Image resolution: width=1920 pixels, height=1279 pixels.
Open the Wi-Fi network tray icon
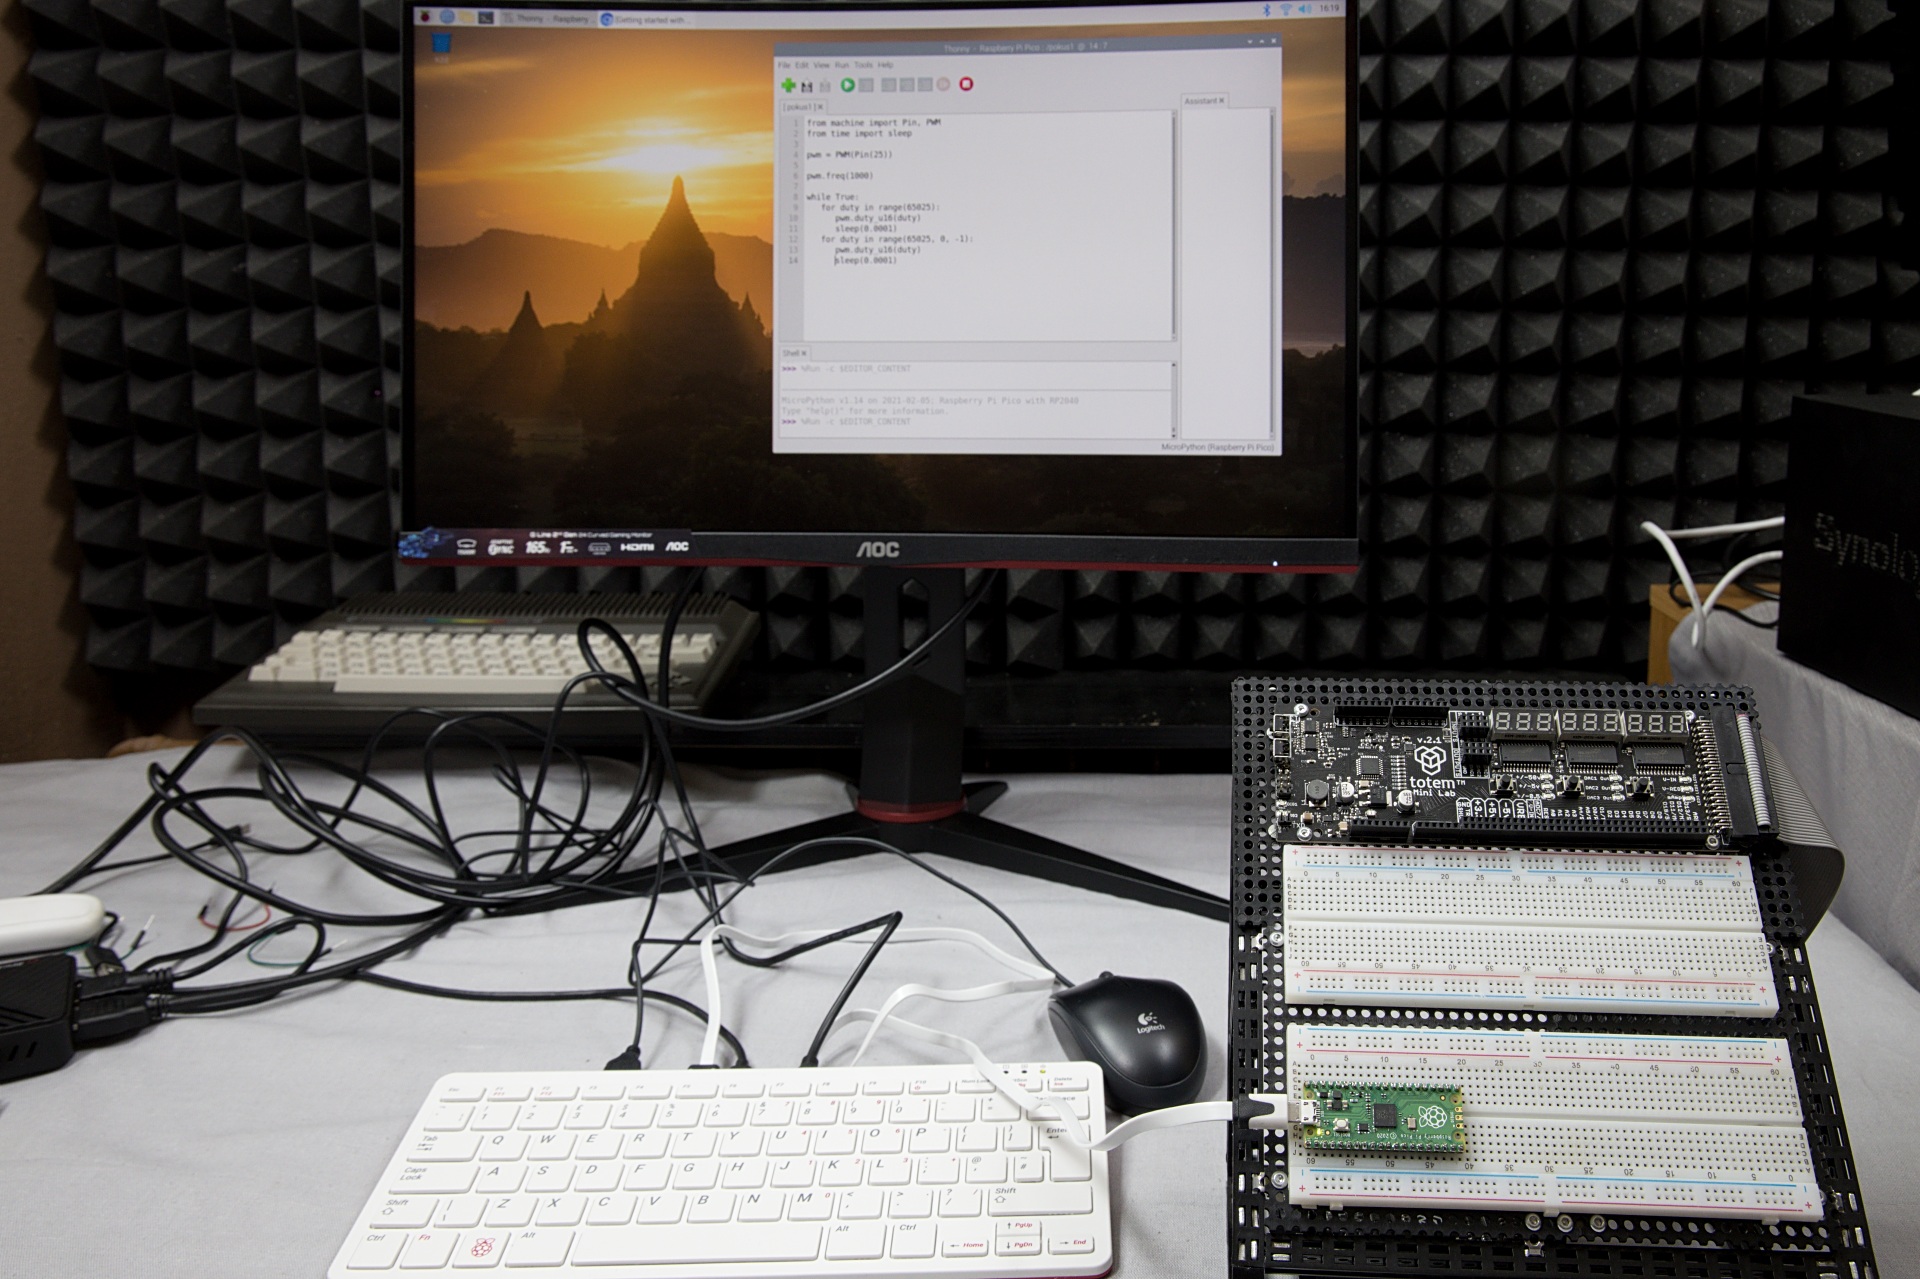click(x=1286, y=9)
